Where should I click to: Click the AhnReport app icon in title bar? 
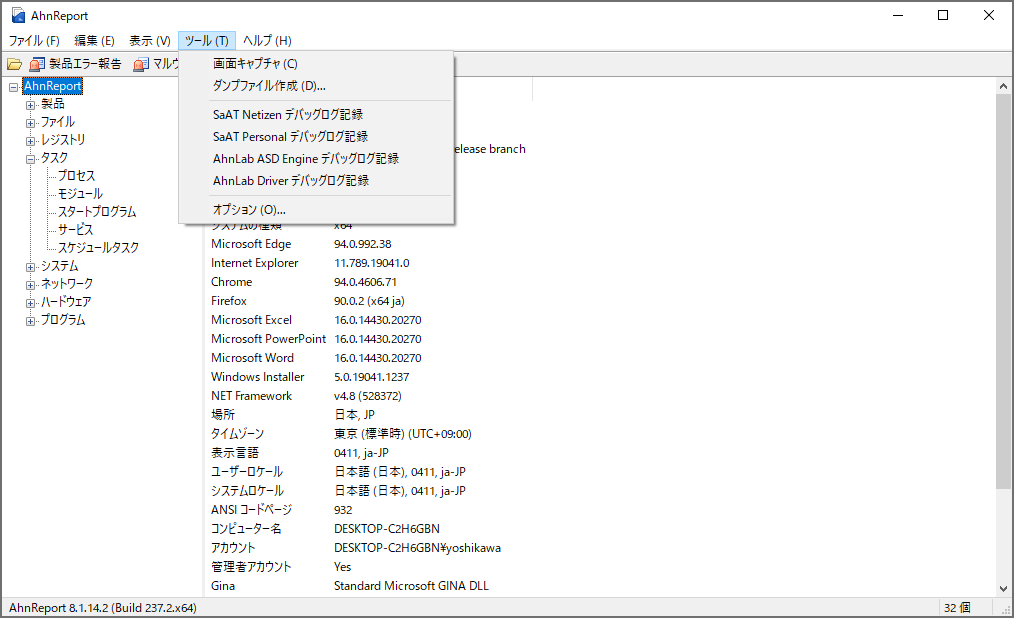pyautogui.click(x=18, y=16)
